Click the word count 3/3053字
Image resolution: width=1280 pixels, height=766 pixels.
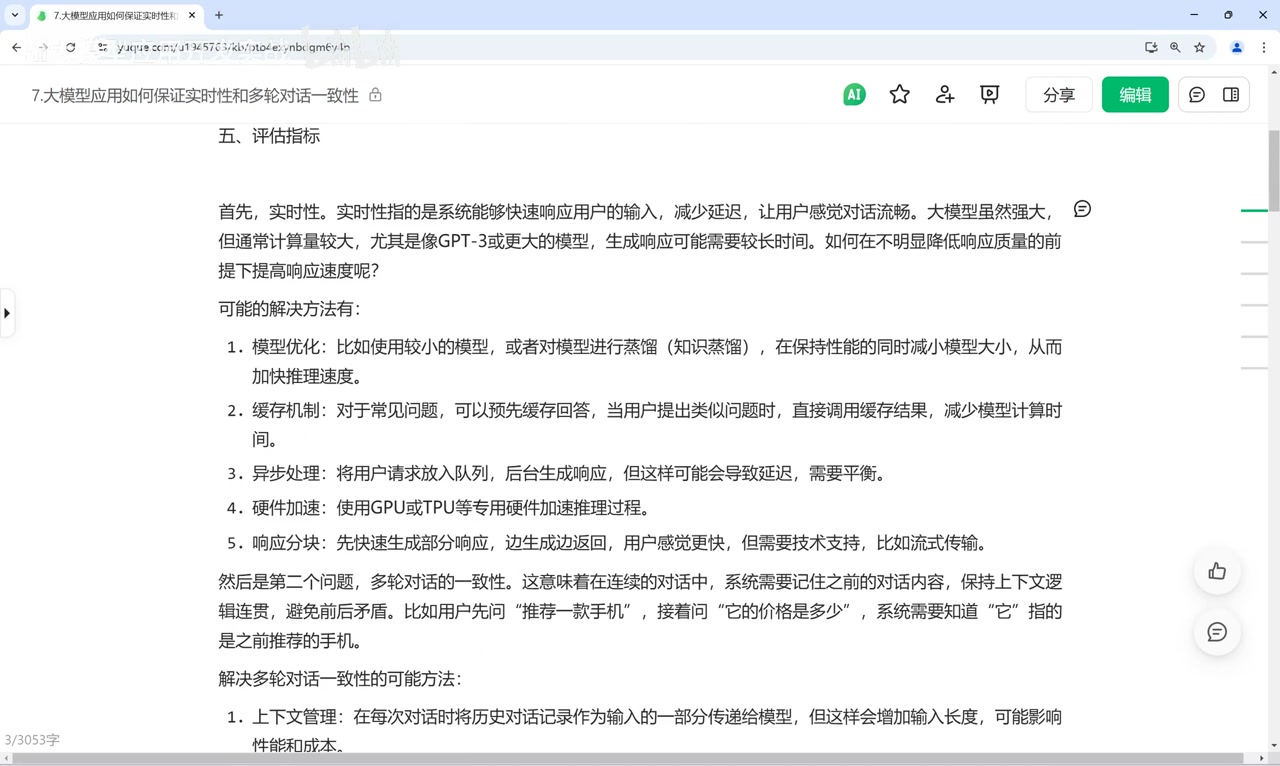(32, 740)
